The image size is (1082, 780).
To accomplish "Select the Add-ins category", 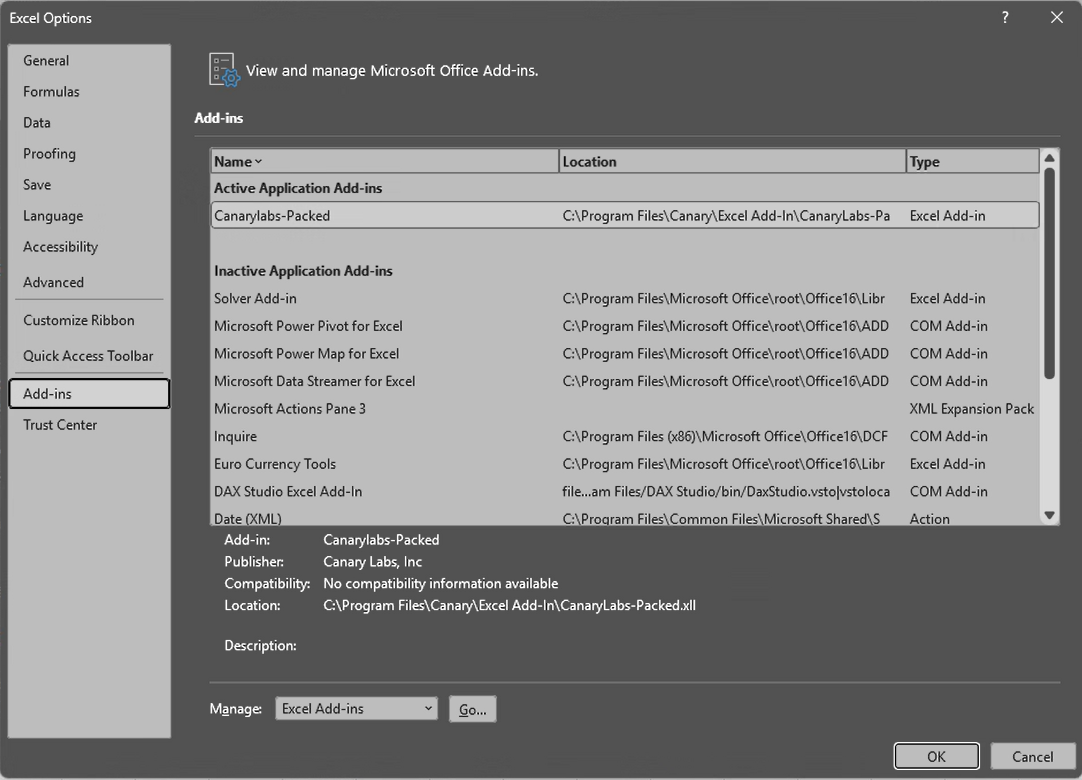I will click(x=89, y=393).
